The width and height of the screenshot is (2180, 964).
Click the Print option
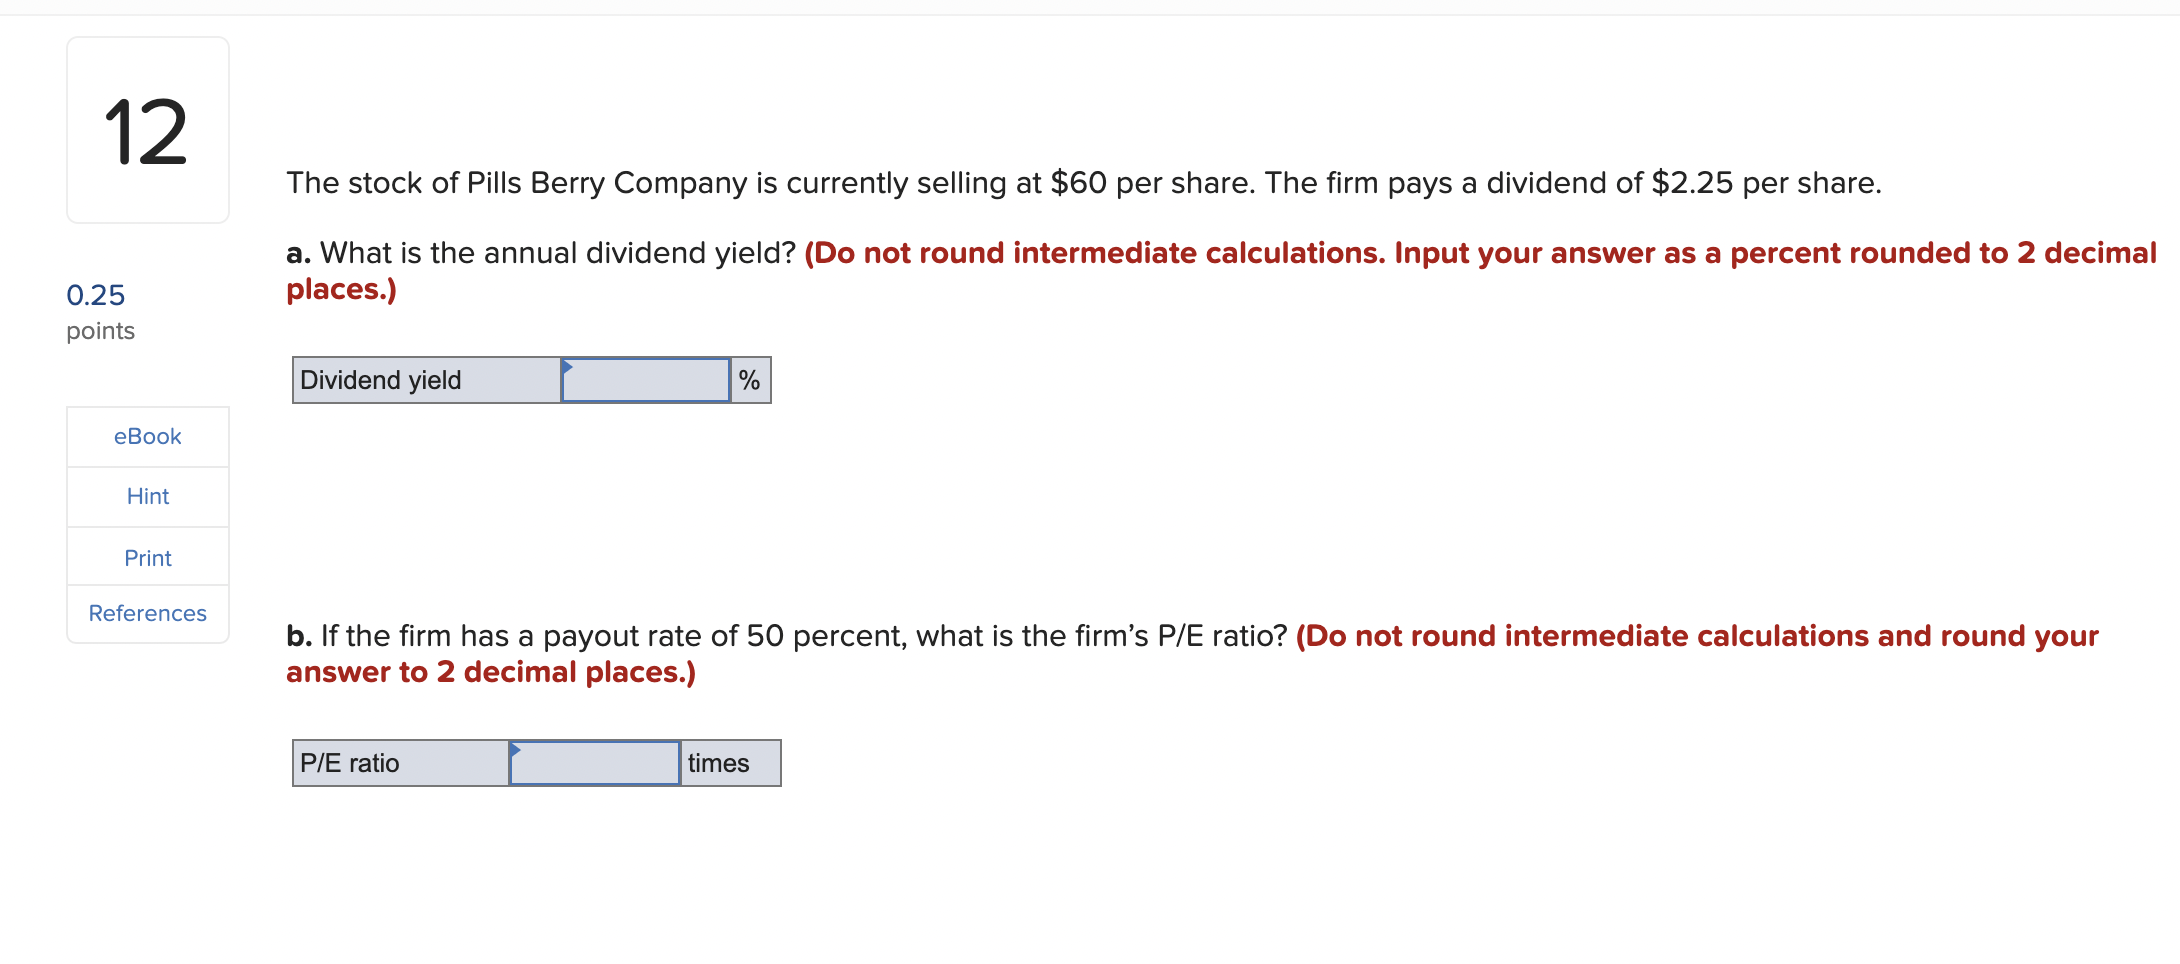147,557
